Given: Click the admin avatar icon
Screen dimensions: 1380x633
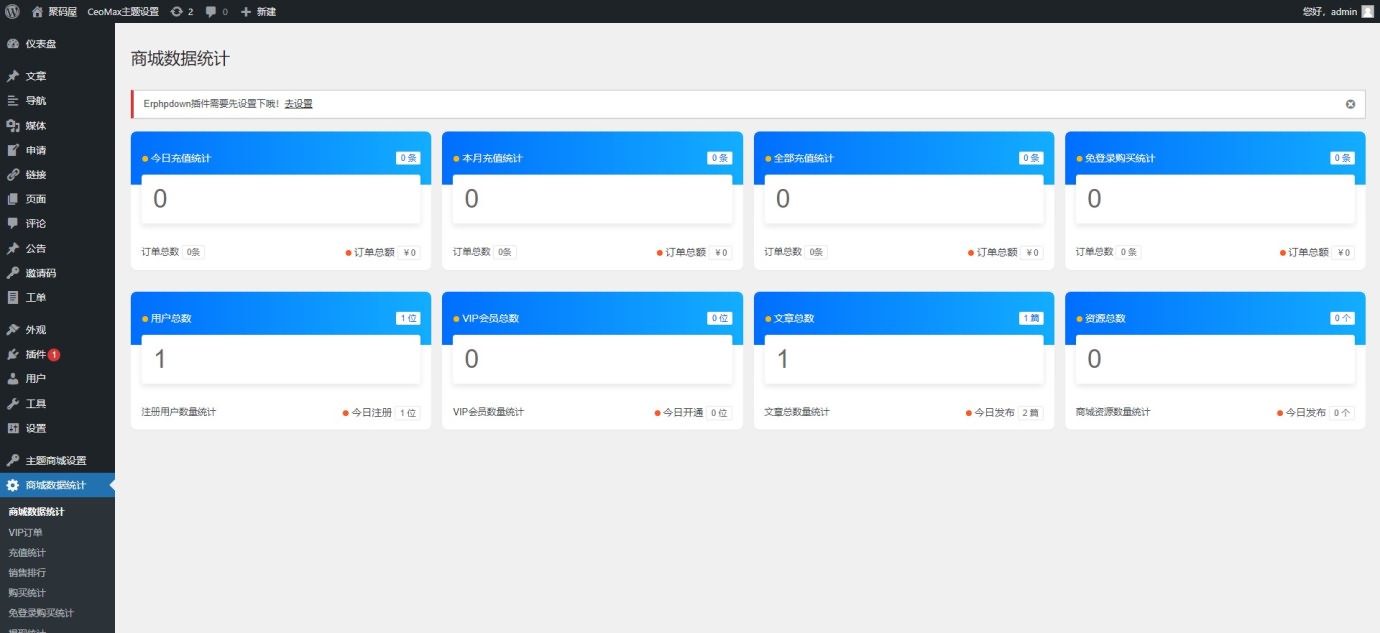Looking at the screenshot, I should [x=1367, y=12].
